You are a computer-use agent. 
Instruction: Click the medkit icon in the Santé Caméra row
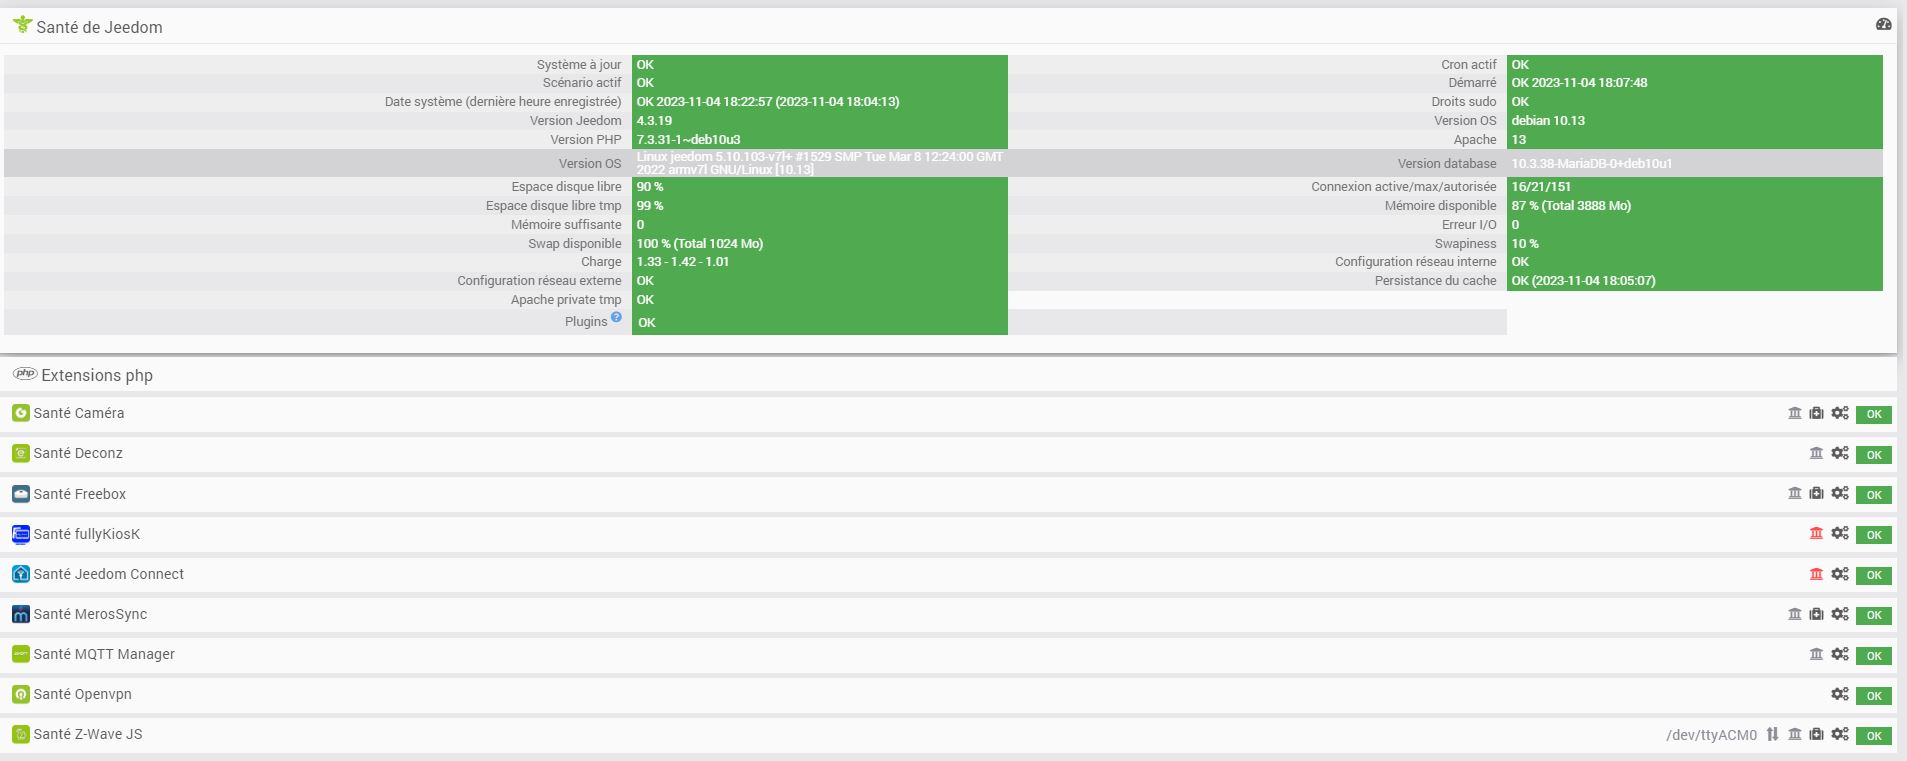click(x=1817, y=413)
